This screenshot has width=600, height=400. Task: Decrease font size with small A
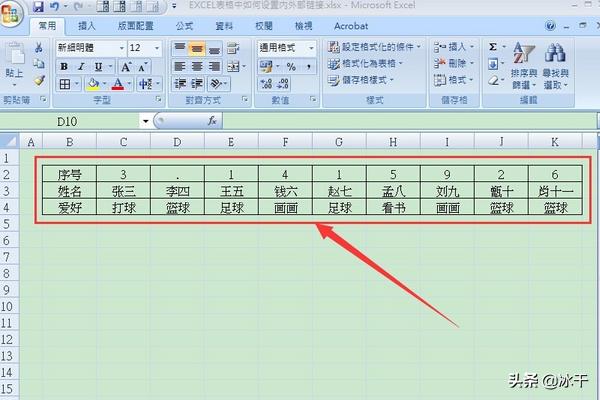143,67
